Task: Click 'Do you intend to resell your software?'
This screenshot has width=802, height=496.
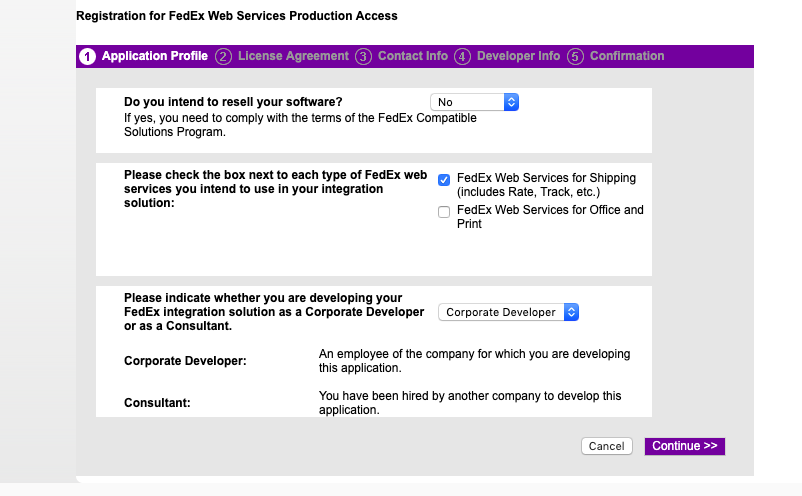Action: click(x=233, y=102)
